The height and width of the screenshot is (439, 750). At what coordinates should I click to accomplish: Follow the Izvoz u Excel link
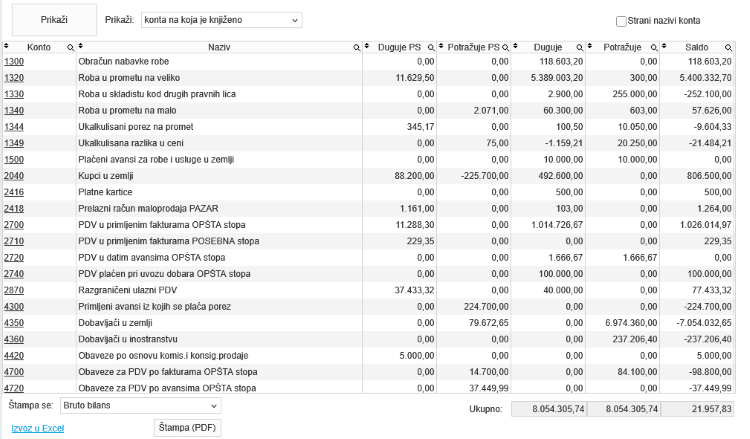point(38,428)
